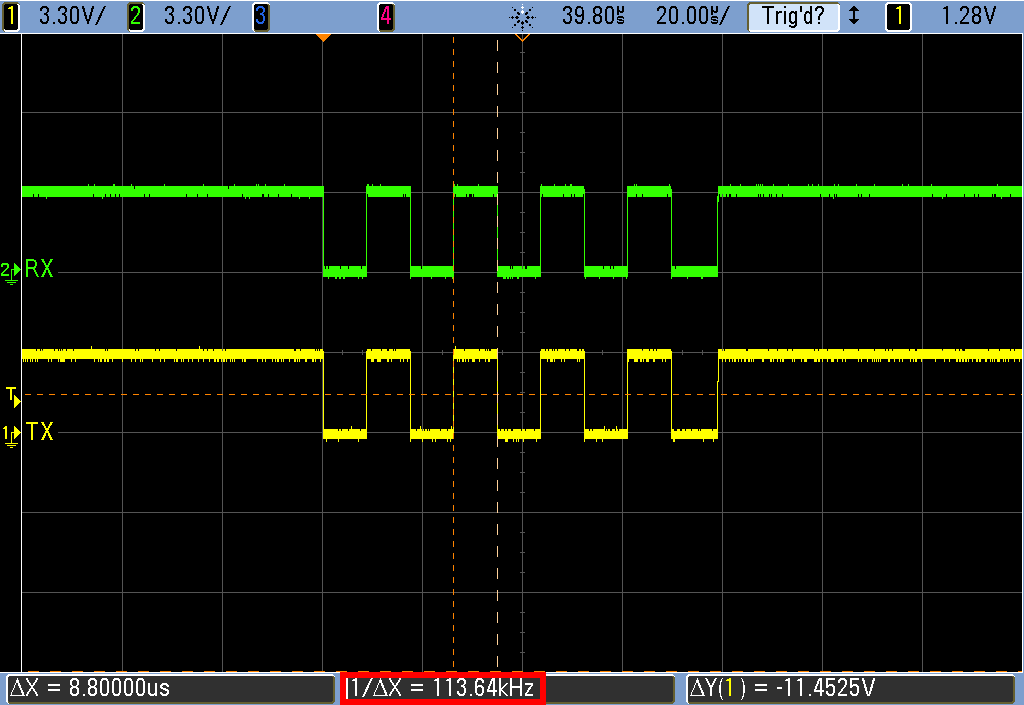The height and width of the screenshot is (705, 1024).
Task: Select the ΔY(1) = -11.4525V readout
Action: tap(852, 689)
